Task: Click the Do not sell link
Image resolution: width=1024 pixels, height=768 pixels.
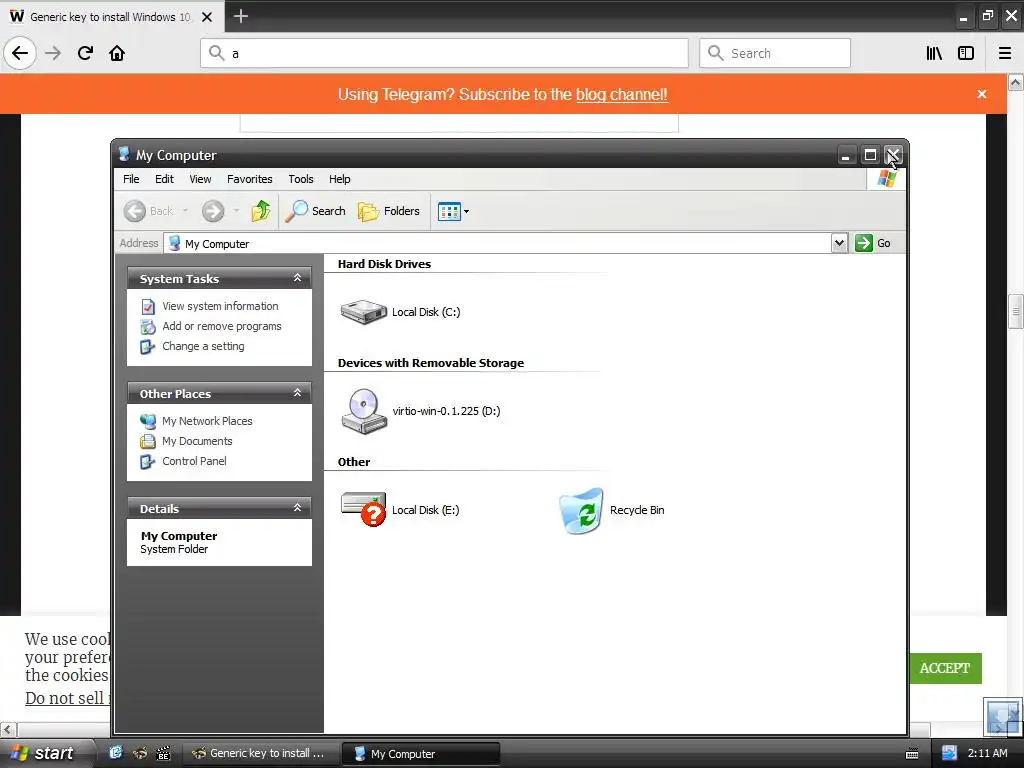Action: (67, 698)
